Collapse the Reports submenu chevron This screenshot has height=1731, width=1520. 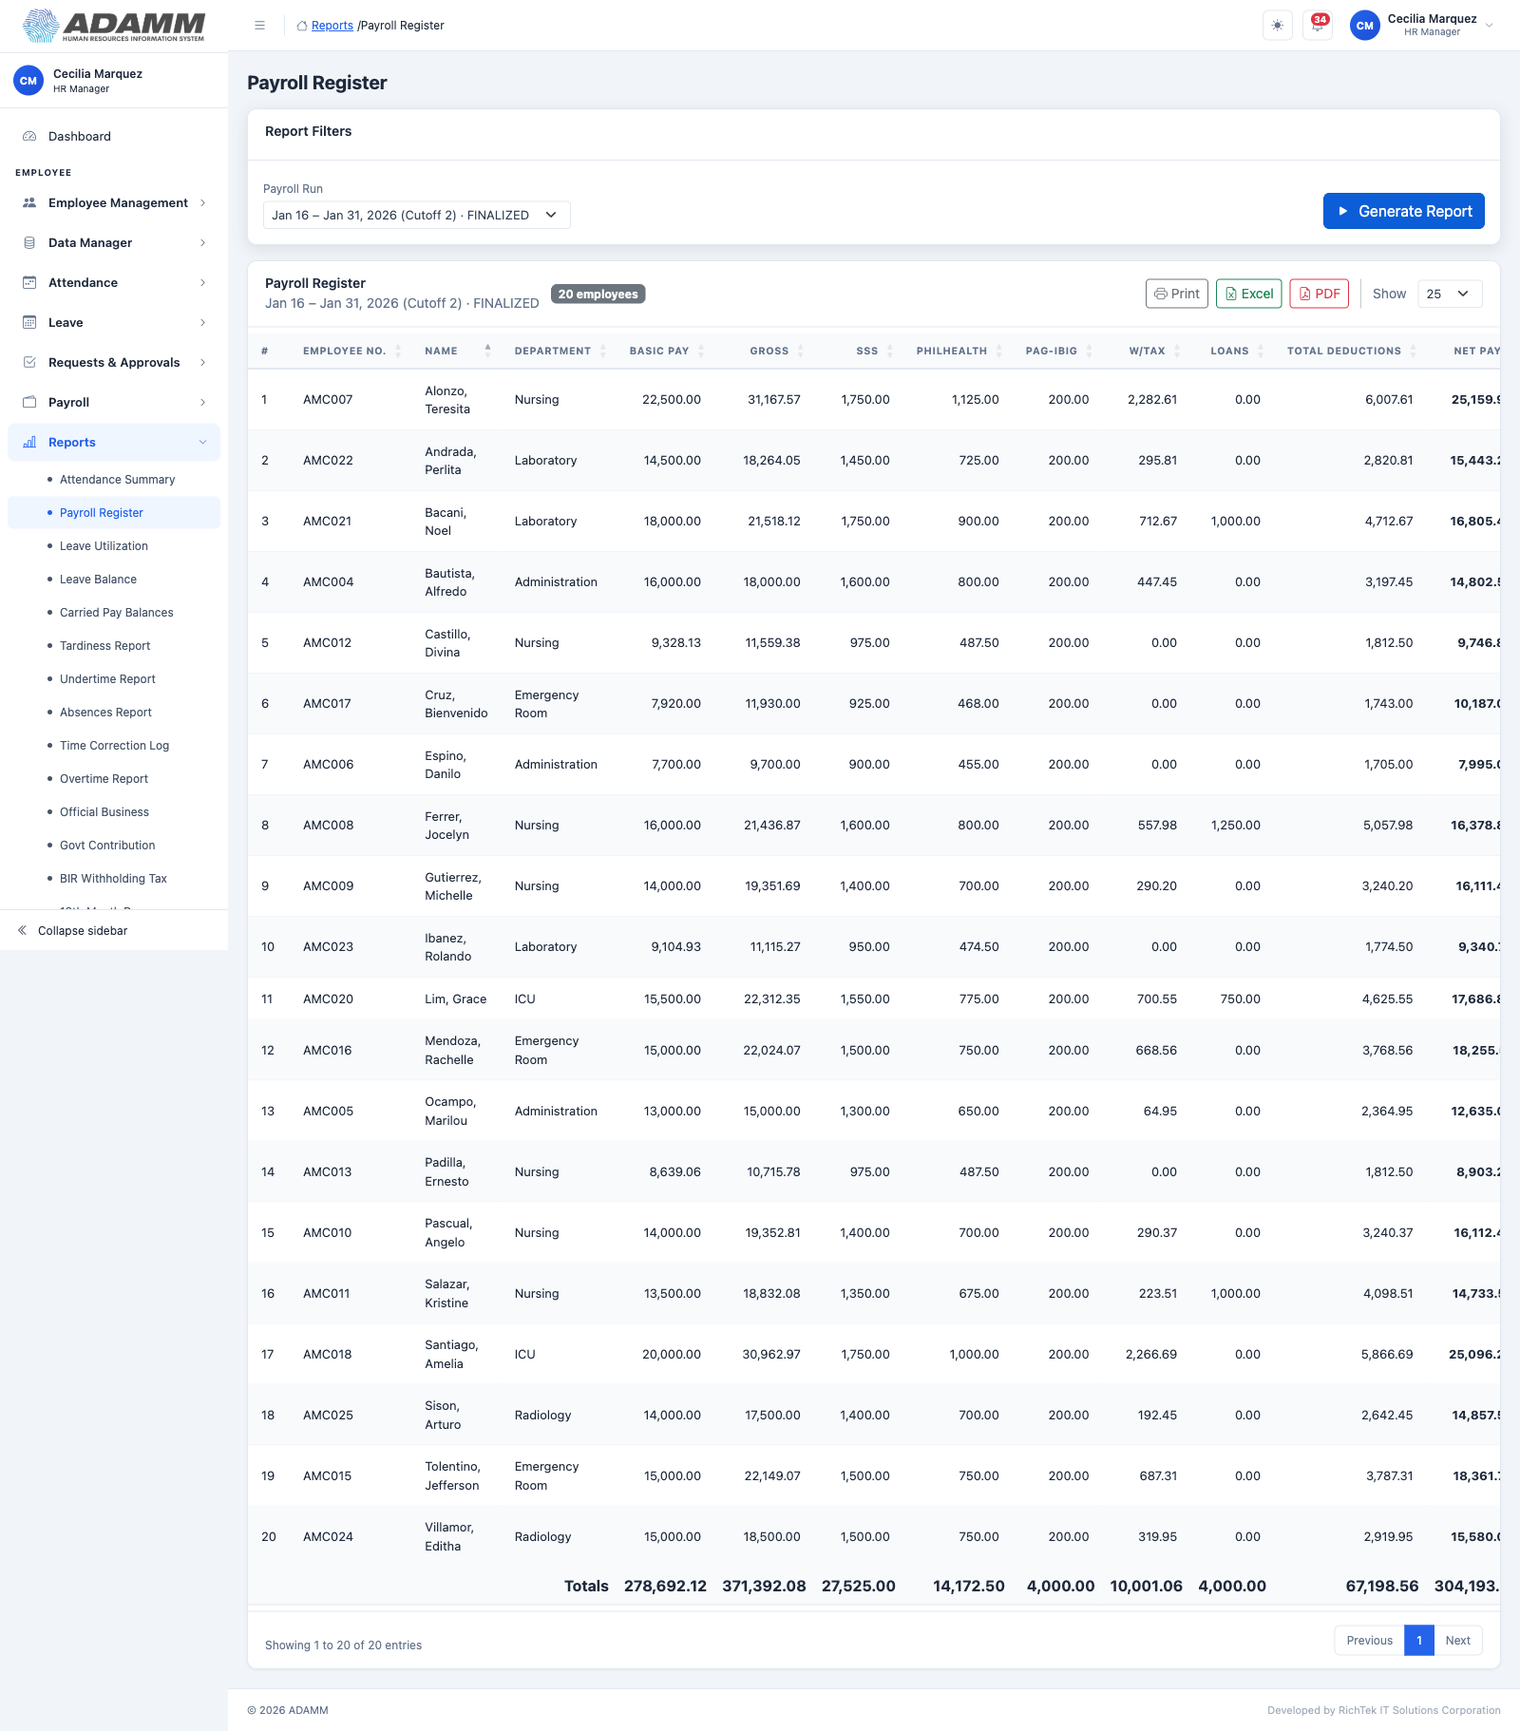click(x=203, y=443)
